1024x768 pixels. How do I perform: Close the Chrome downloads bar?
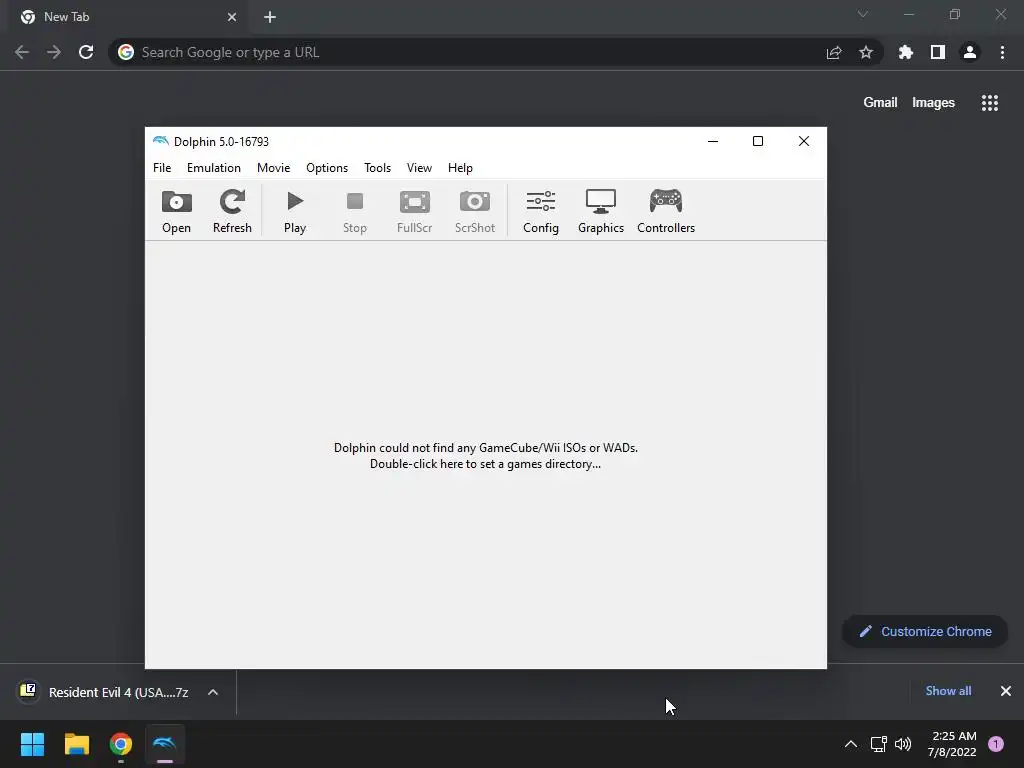pyautogui.click(x=1006, y=691)
